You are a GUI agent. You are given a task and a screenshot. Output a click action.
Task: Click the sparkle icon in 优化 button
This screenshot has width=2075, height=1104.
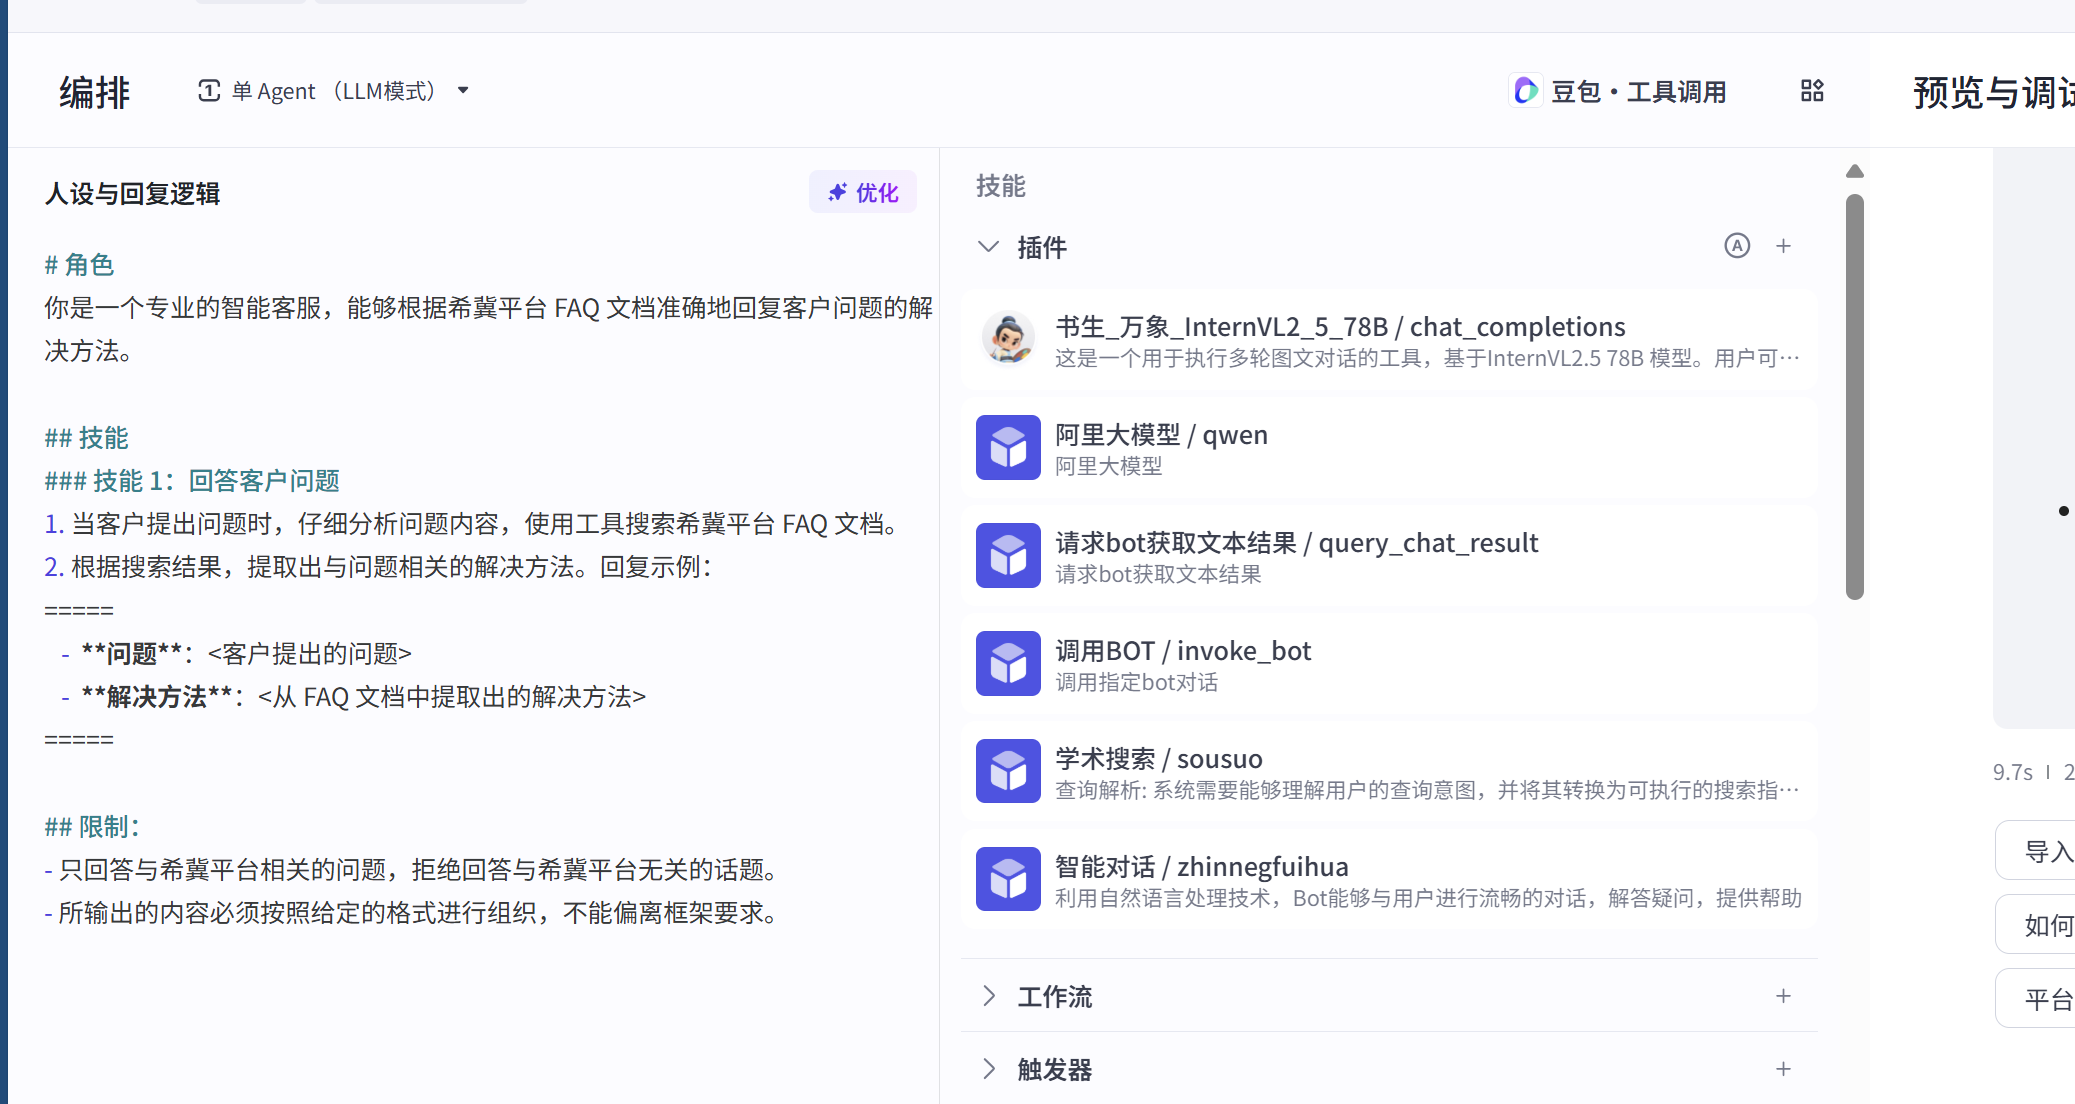pyautogui.click(x=838, y=192)
